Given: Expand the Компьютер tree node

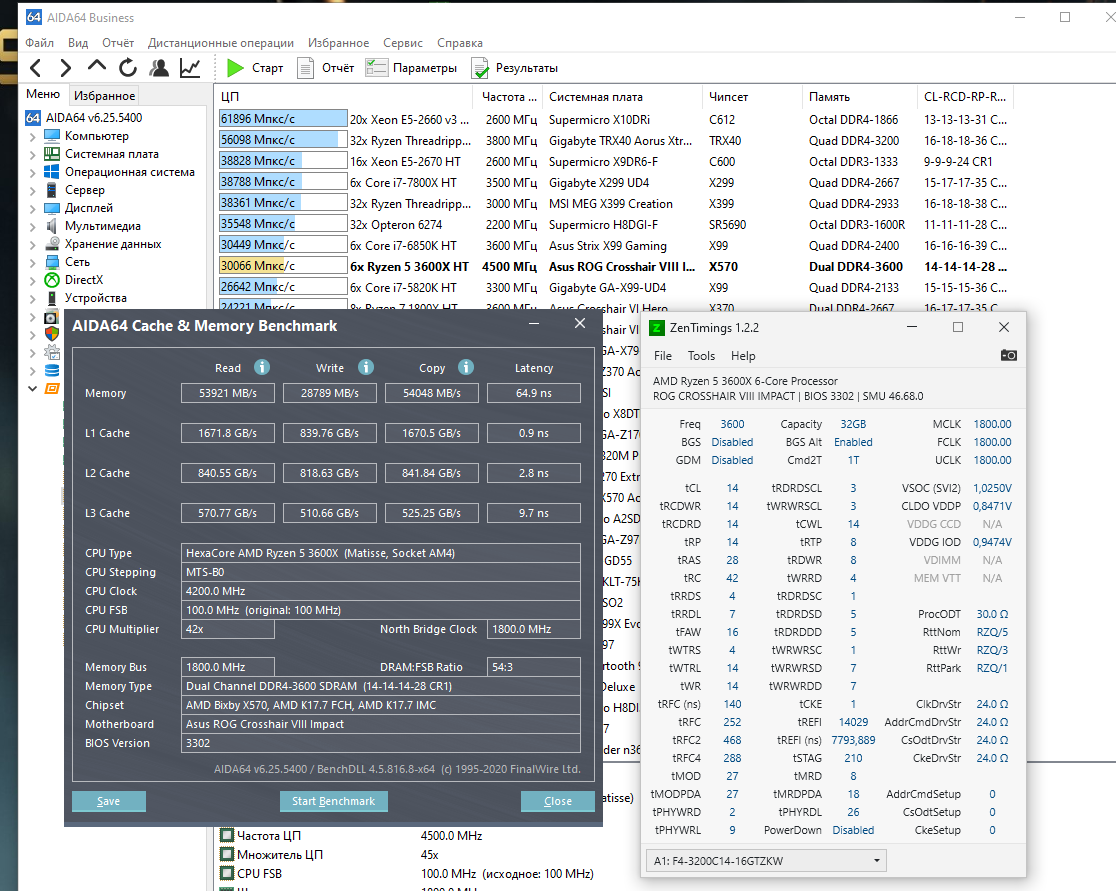Looking at the screenshot, I should point(33,136).
